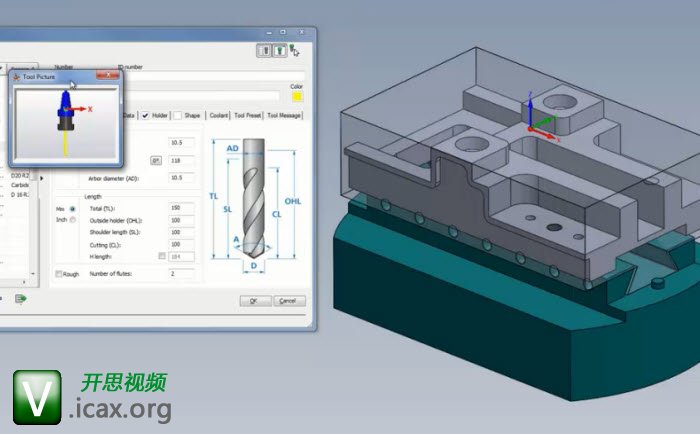Toggle the H length checkbox
Screen dimensions: 700x434
coord(162,256)
